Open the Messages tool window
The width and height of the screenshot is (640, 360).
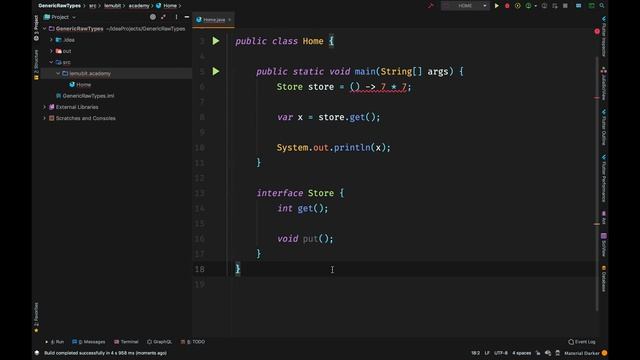89,342
